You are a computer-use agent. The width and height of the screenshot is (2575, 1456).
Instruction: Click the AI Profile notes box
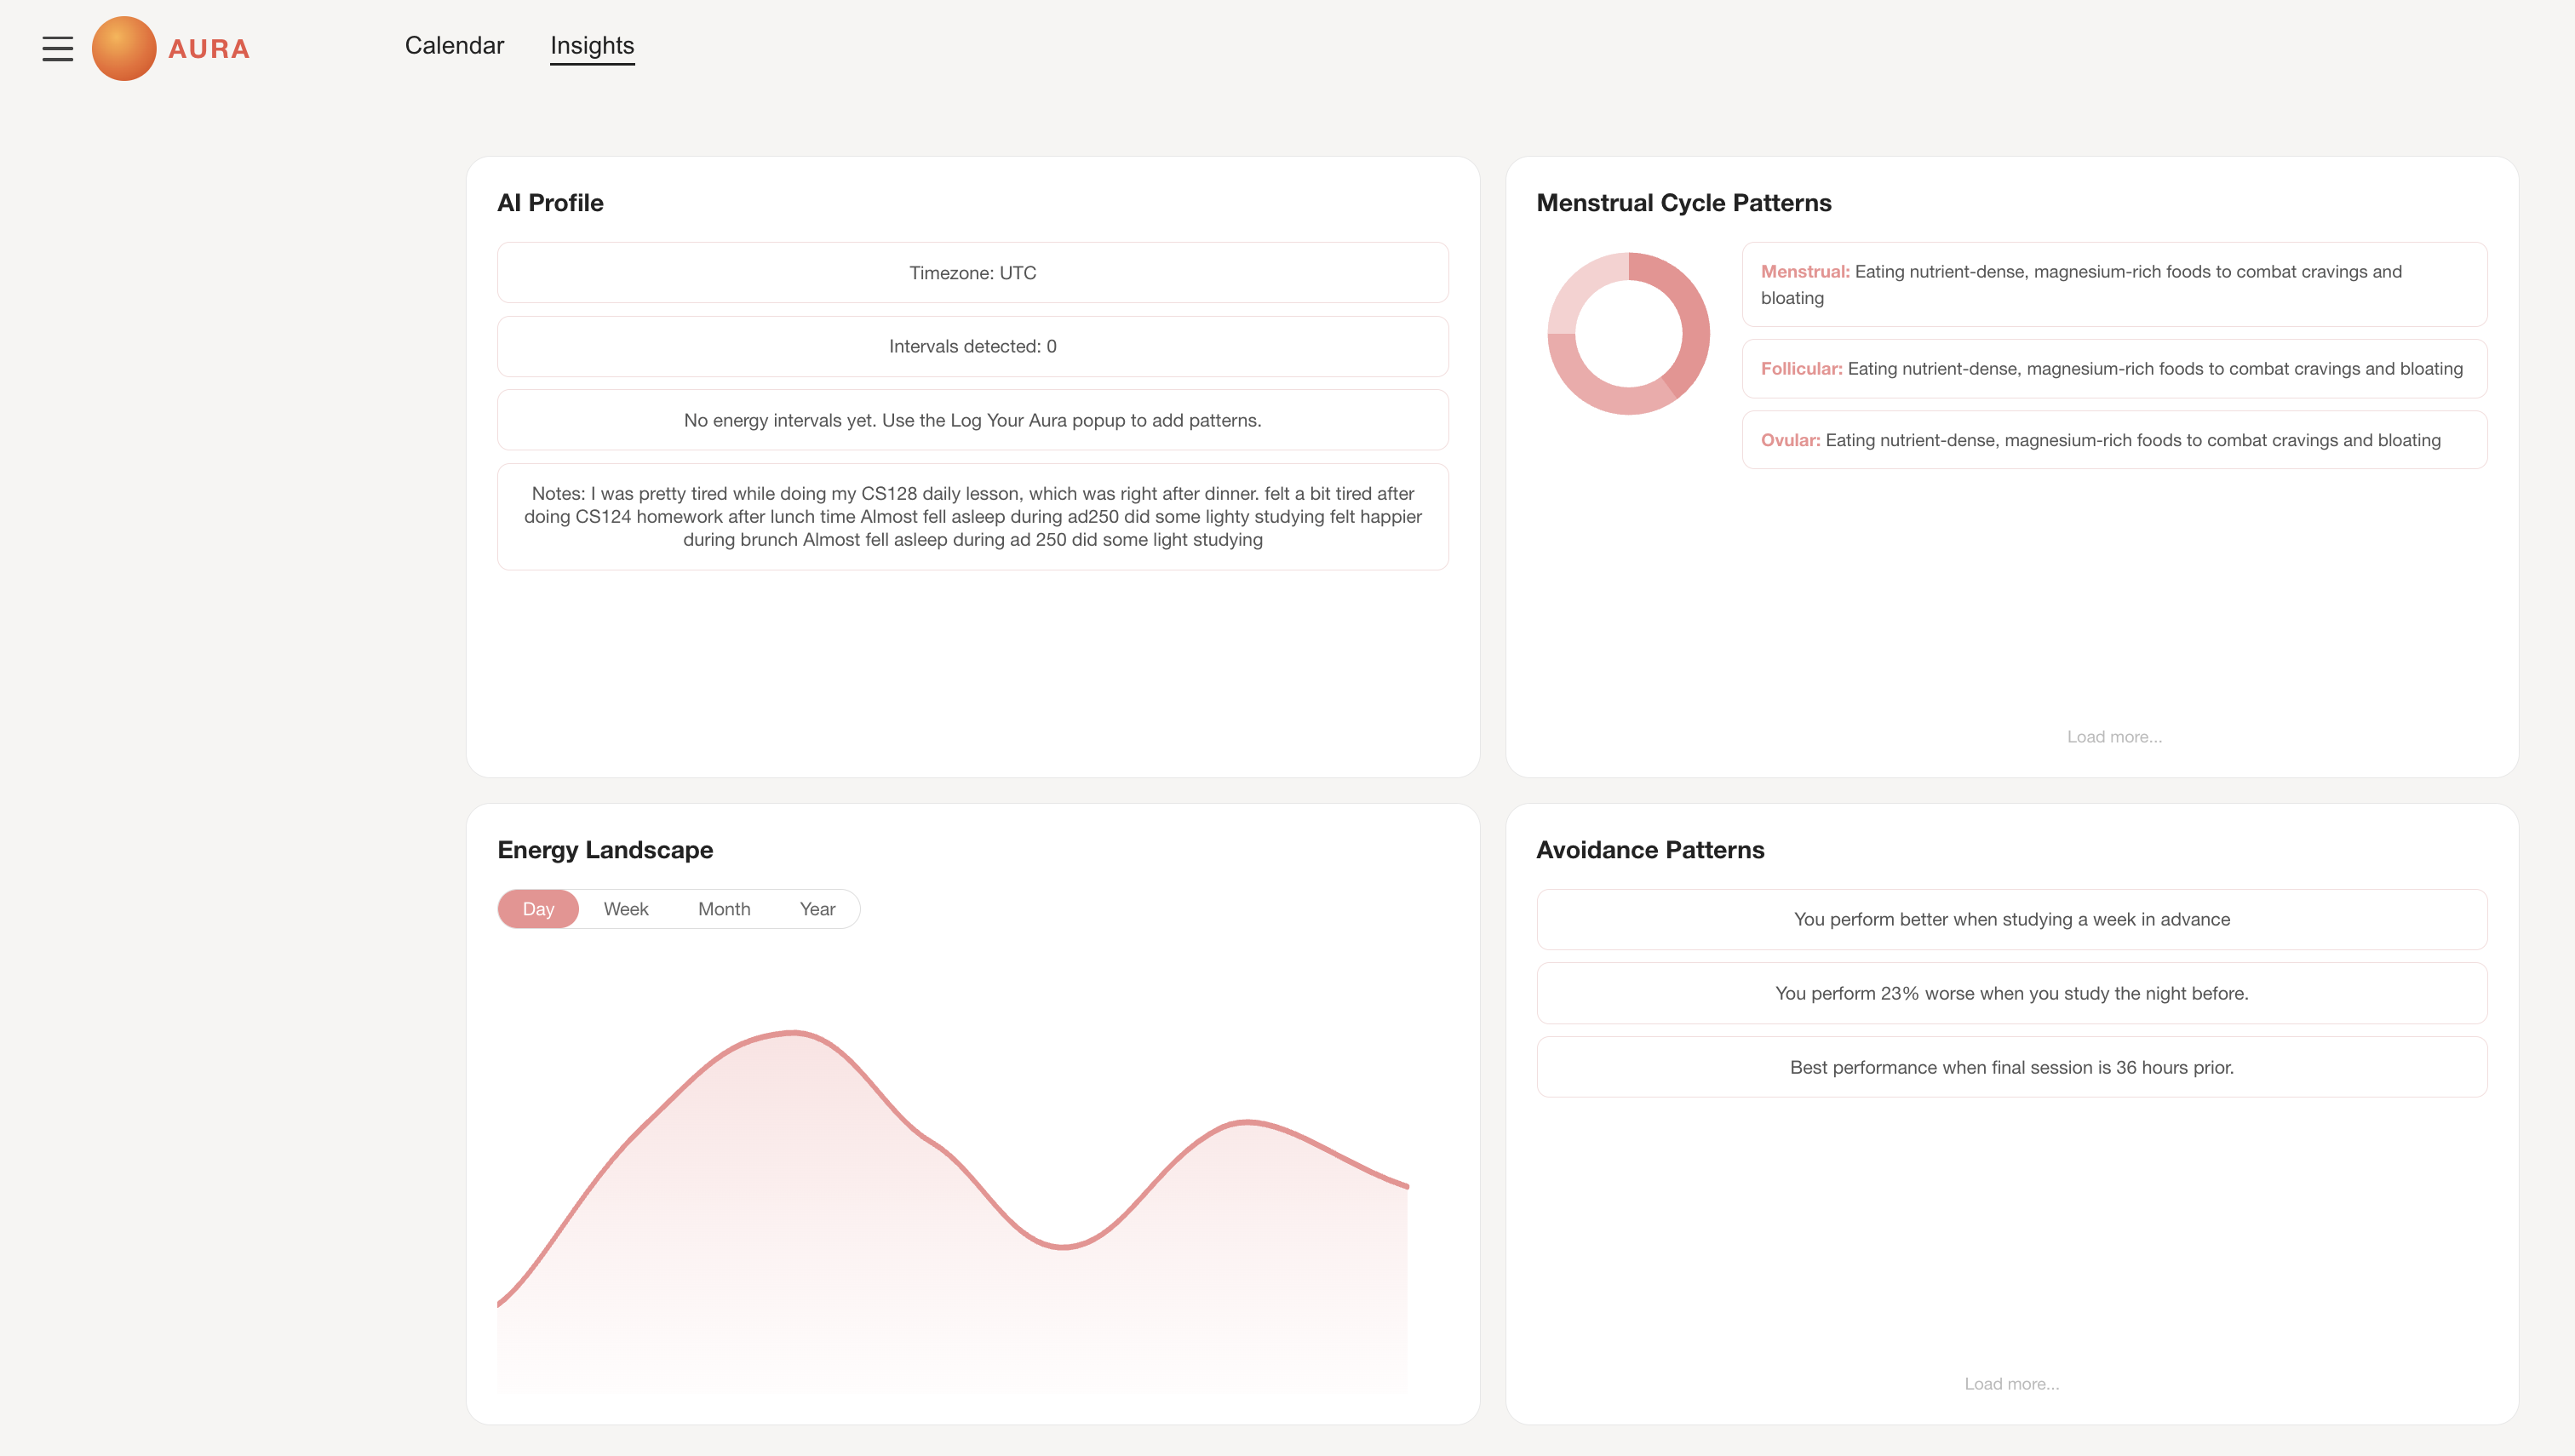point(972,516)
